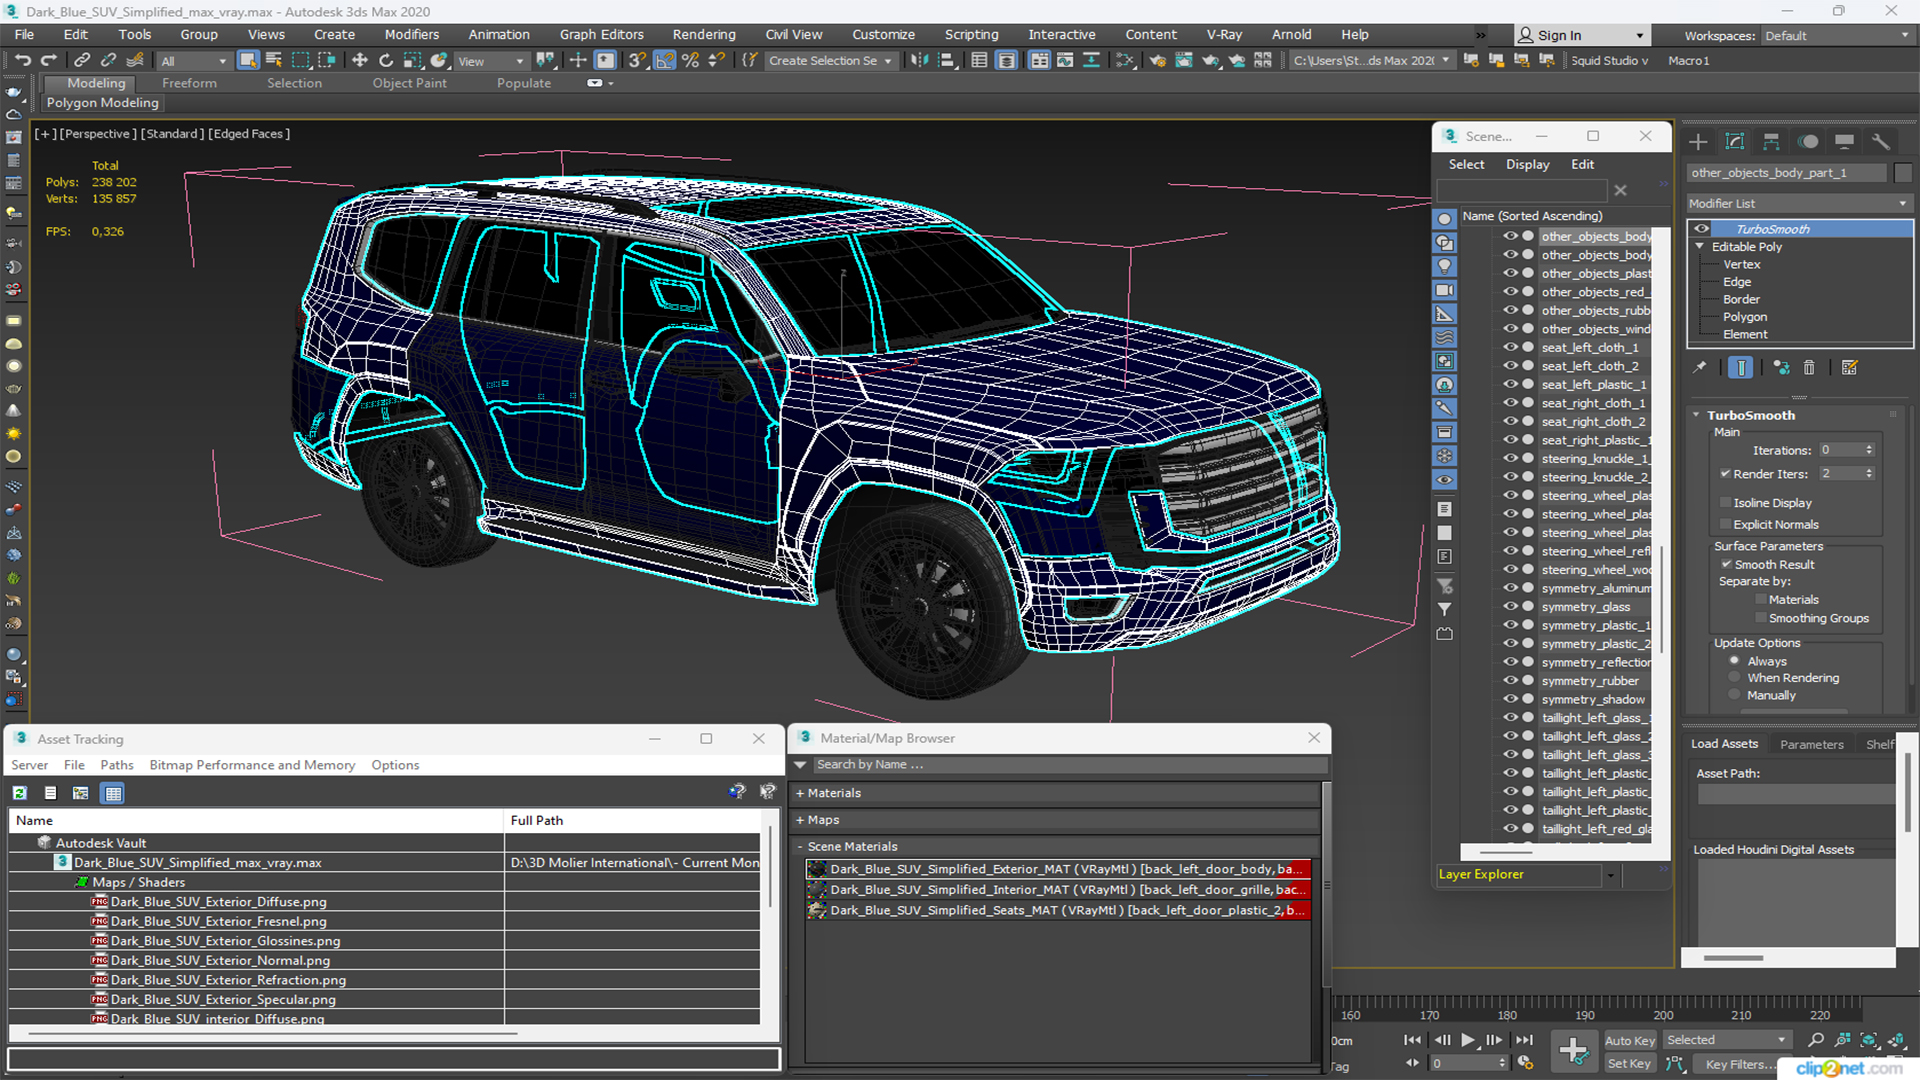
Task: Click Auto Key button
Action: coord(1630,1041)
